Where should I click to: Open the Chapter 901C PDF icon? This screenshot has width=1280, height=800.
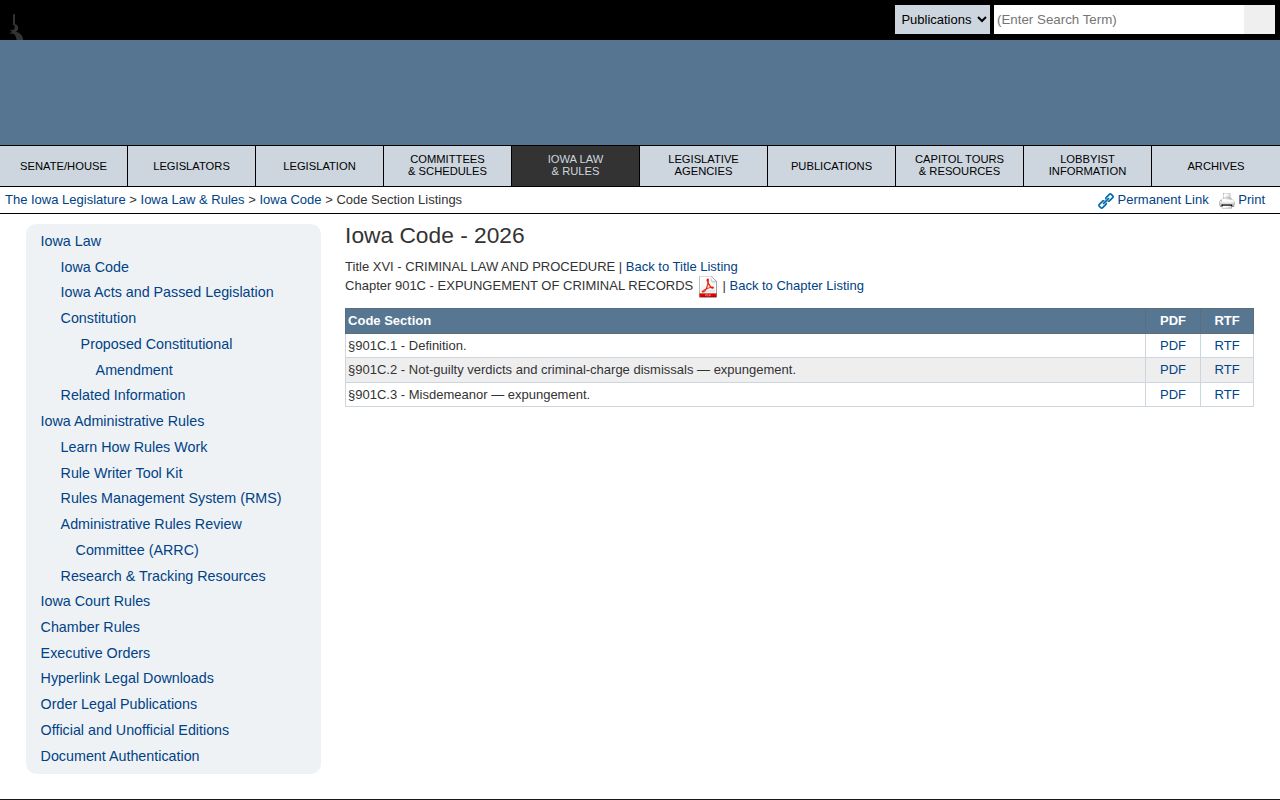(x=708, y=287)
